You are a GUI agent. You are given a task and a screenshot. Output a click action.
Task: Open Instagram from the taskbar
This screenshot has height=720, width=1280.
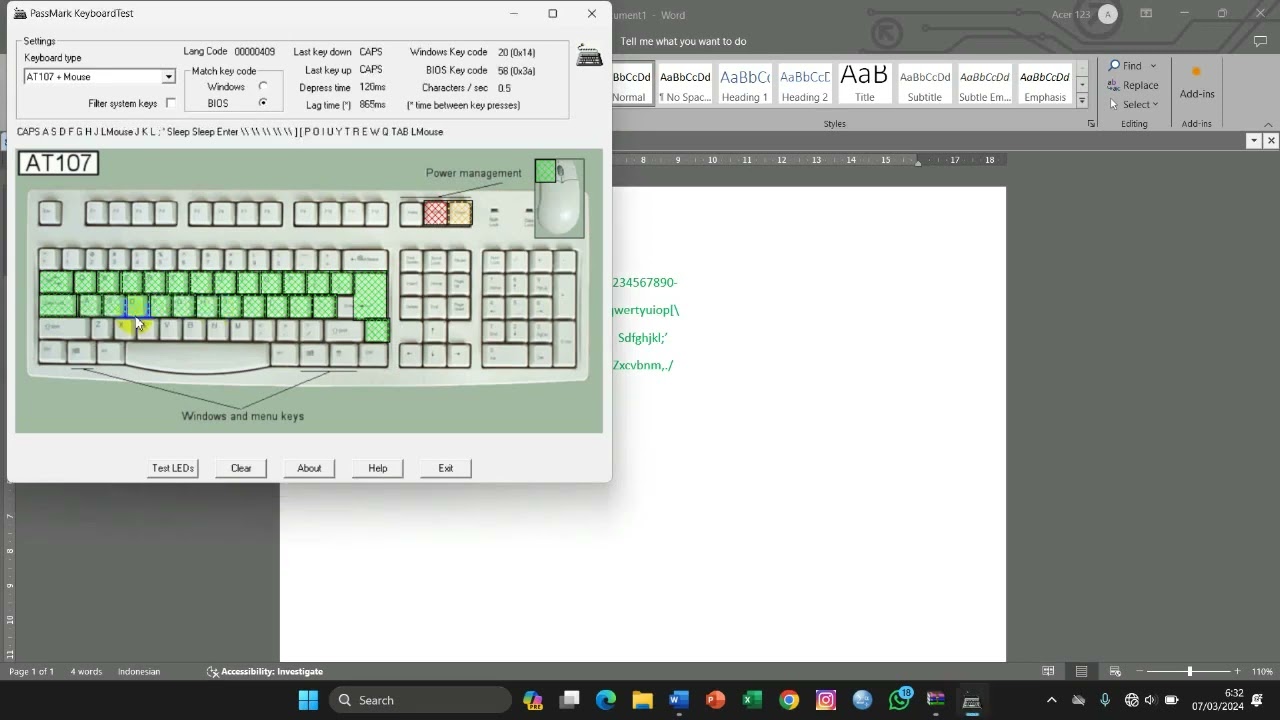pos(825,700)
